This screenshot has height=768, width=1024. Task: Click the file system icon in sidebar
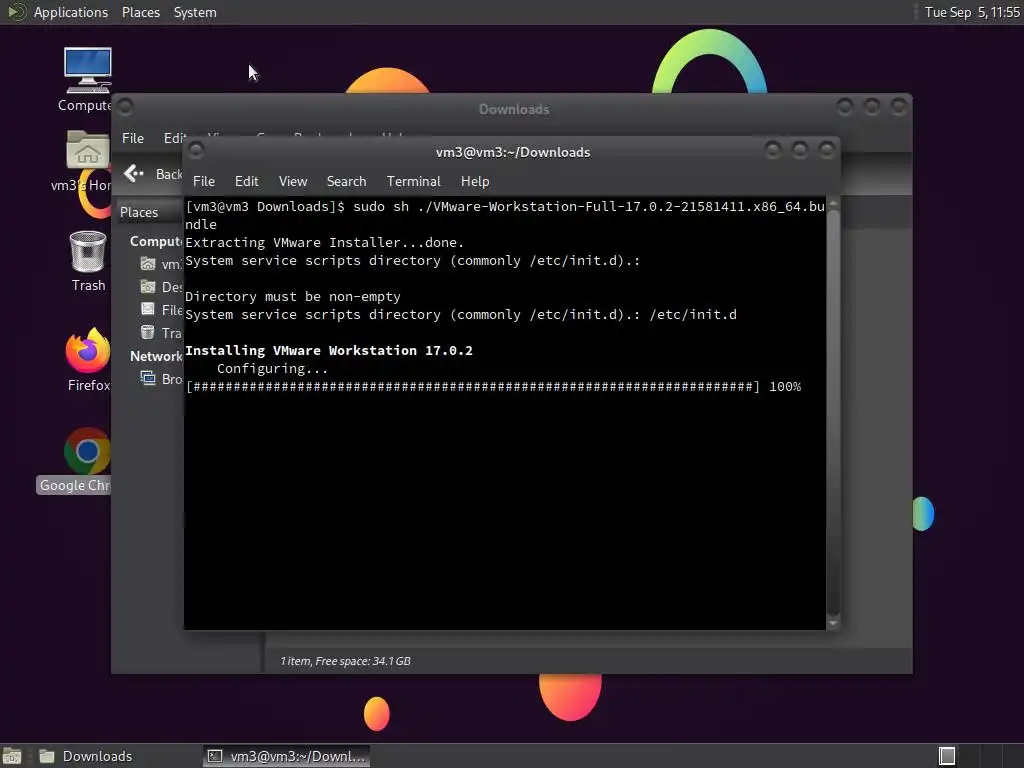(x=148, y=309)
